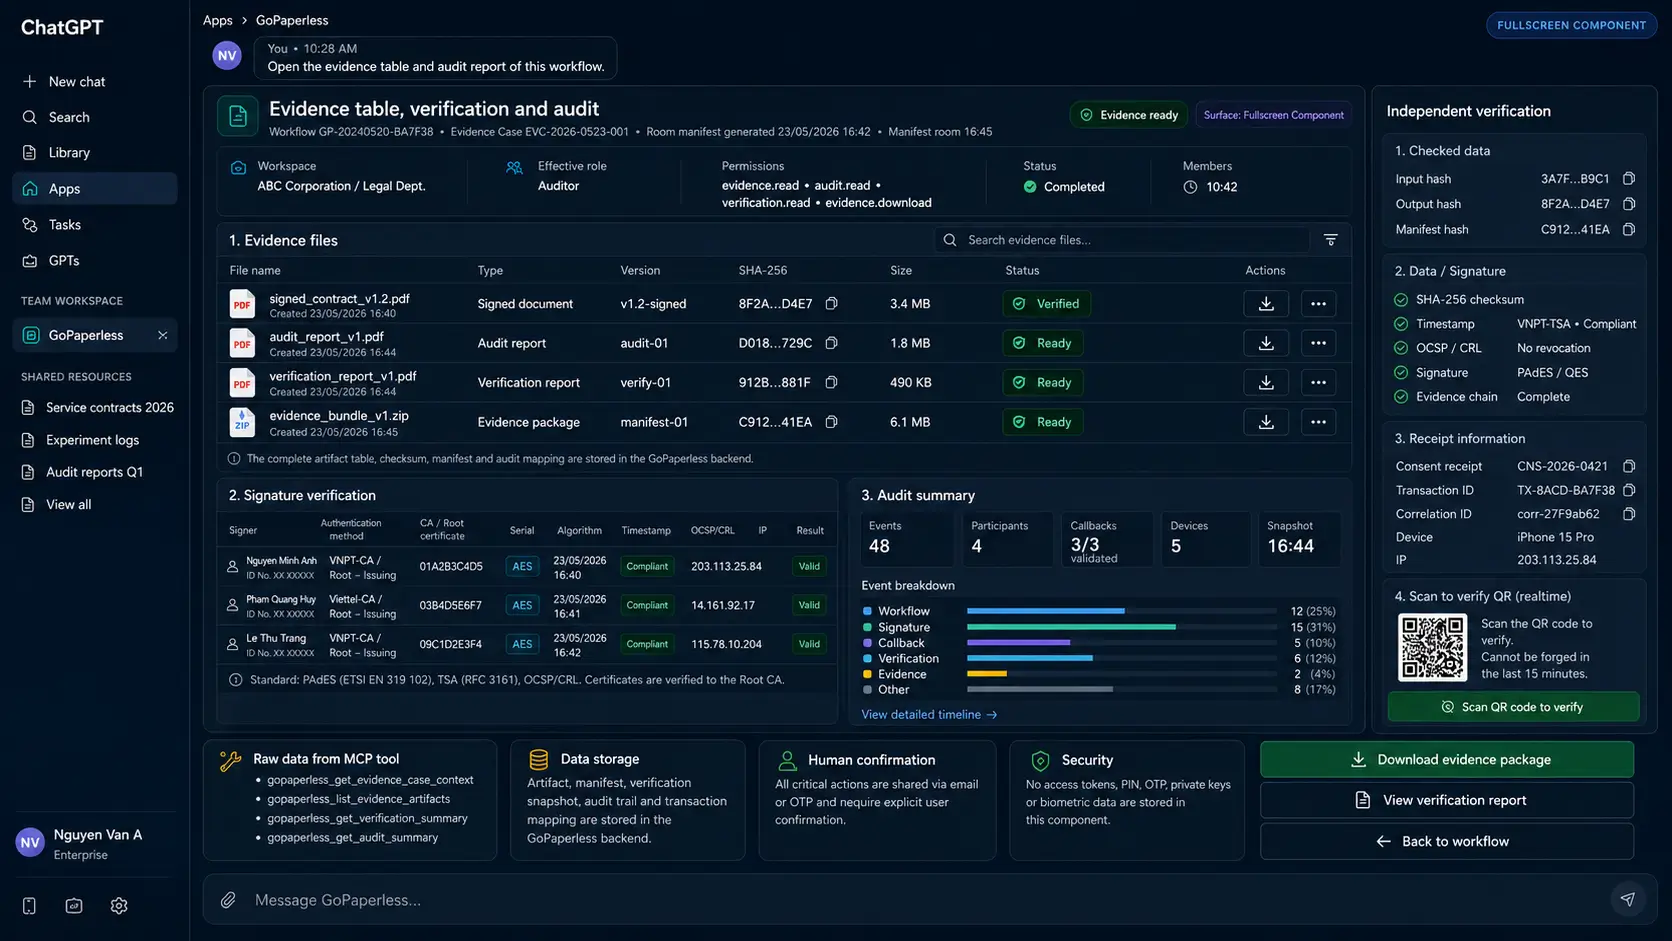Click the Signature bar in Event breakdown
The image size is (1672, 941).
pyautogui.click(x=1071, y=627)
